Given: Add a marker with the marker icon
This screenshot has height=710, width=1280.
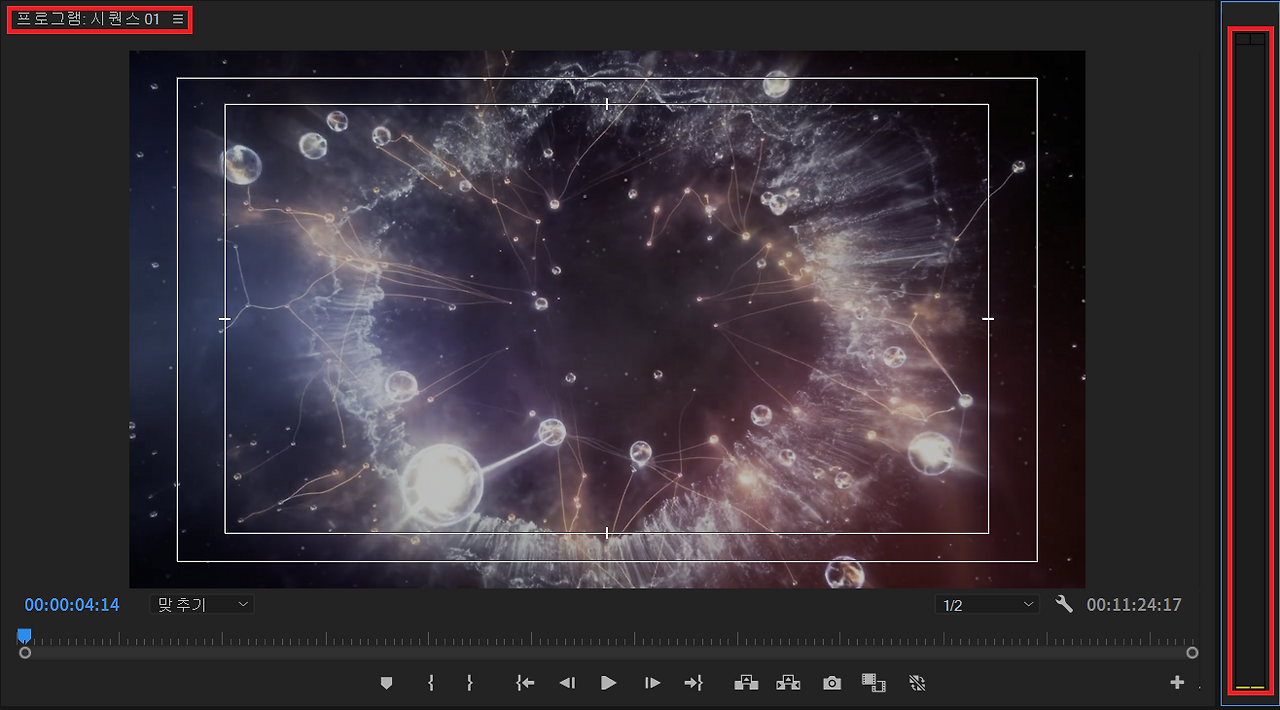Looking at the screenshot, I should 387,683.
